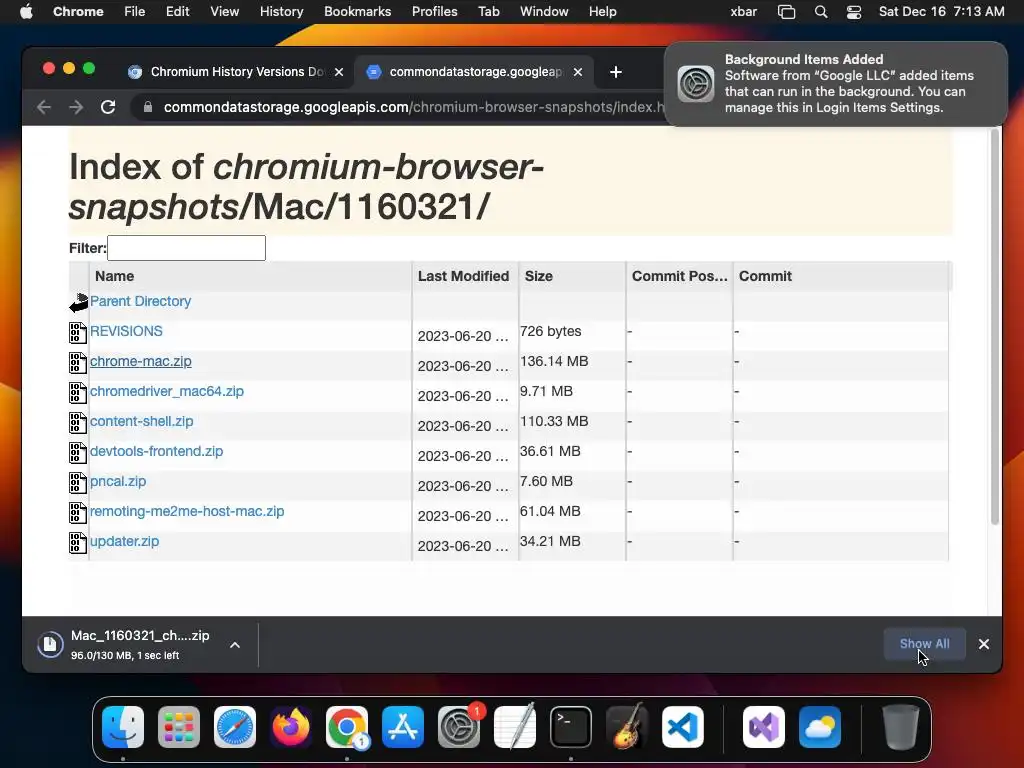Open Control Center in menu bar
The width and height of the screenshot is (1024, 768).
click(x=854, y=12)
